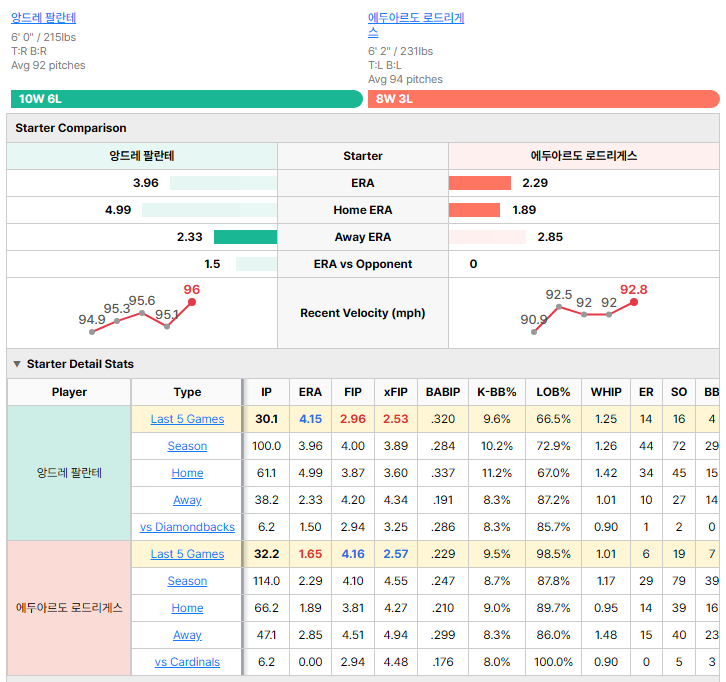Open Rodriguez's Season stats link

[x=187, y=581]
